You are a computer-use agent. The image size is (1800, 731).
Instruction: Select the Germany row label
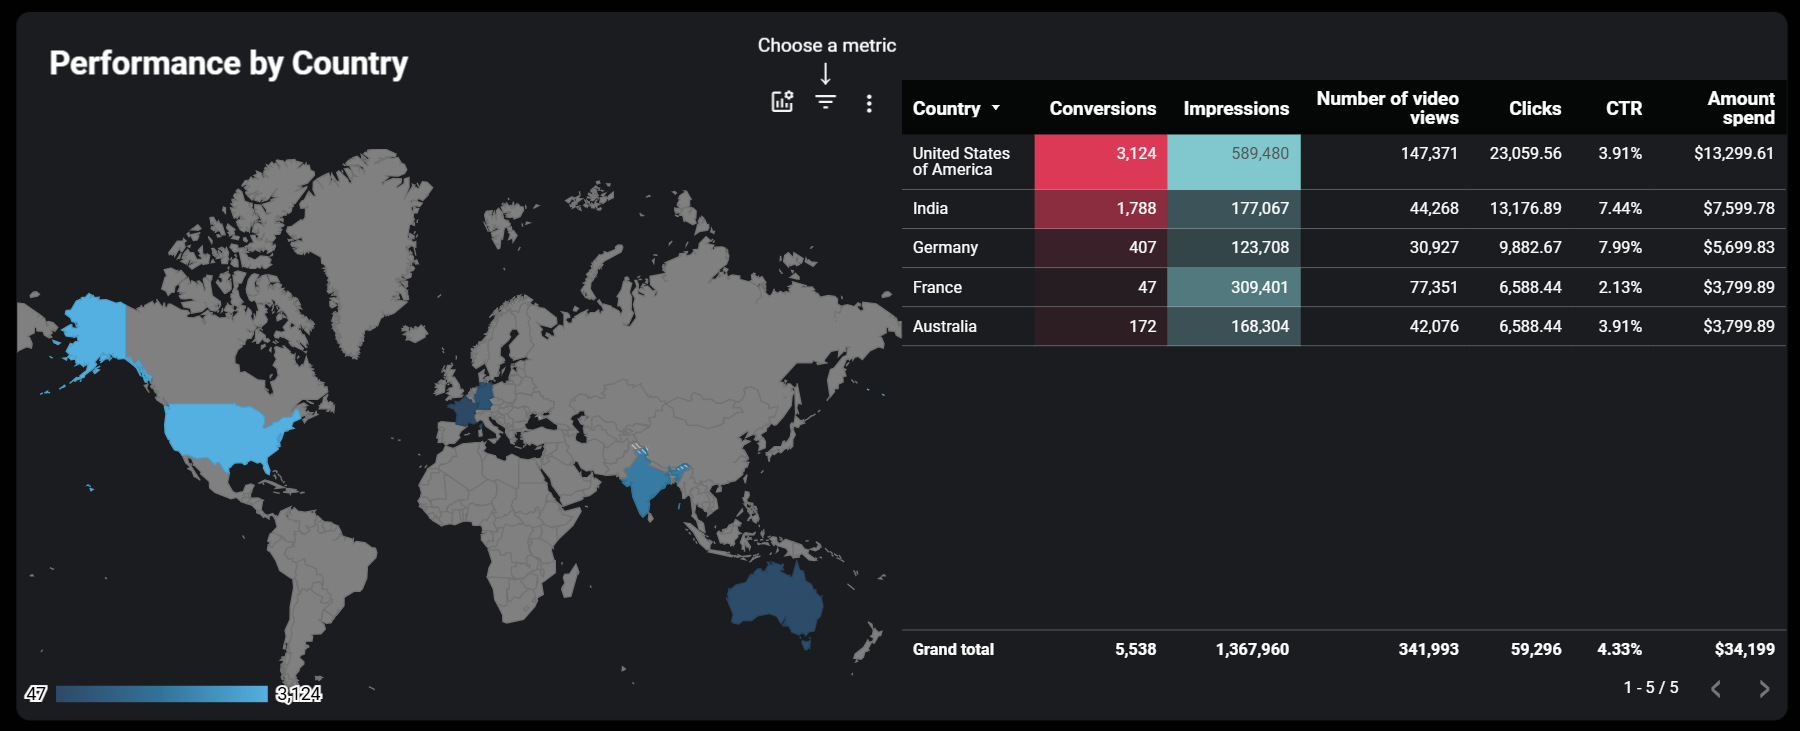[945, 247]
